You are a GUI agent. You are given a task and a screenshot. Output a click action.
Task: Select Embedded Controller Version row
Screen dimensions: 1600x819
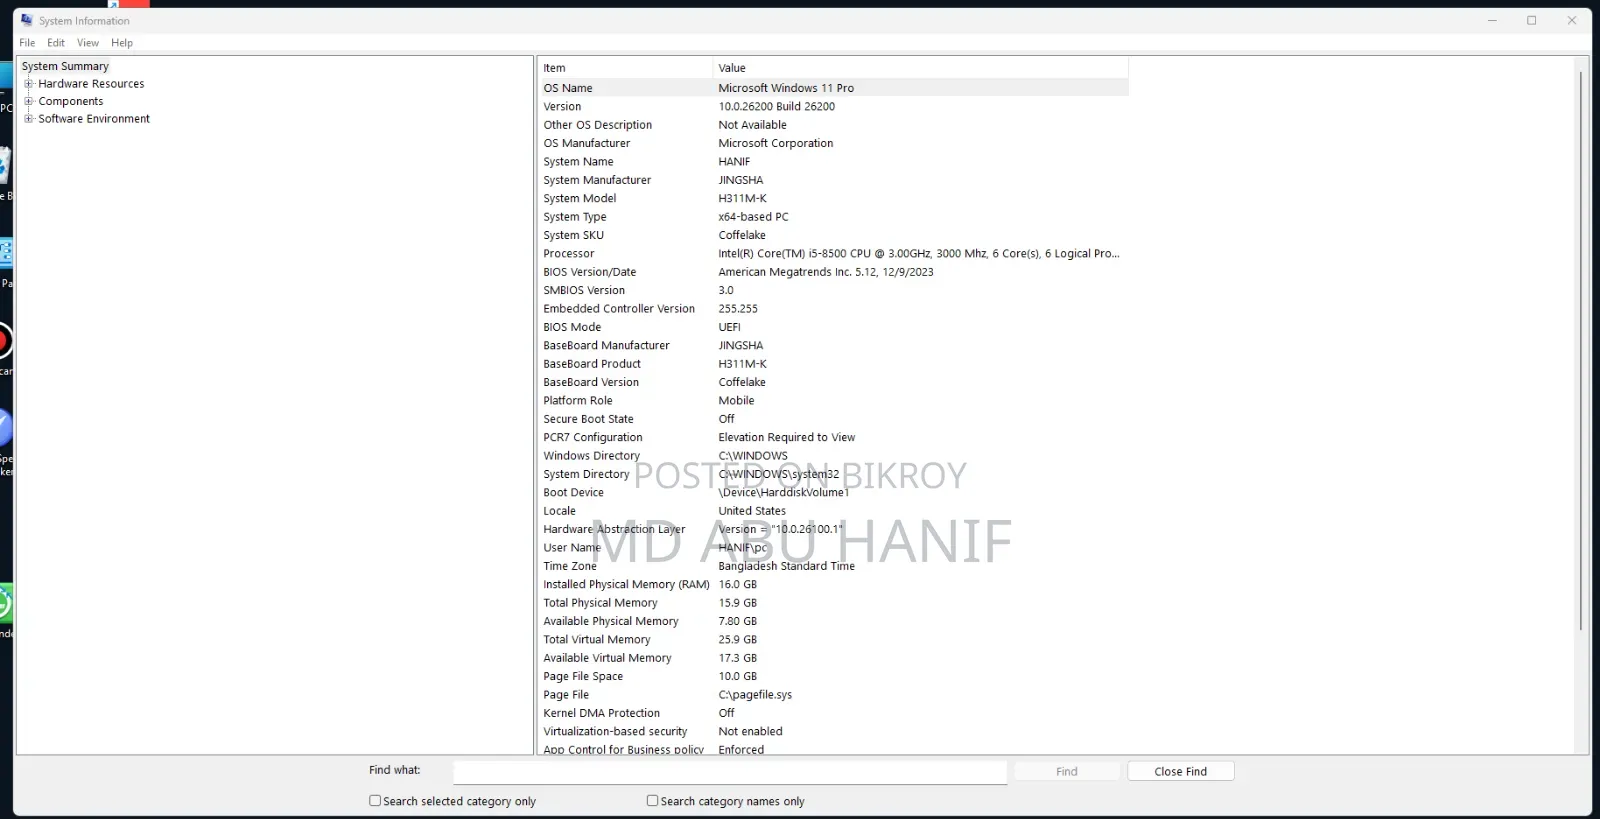[833, 308]
